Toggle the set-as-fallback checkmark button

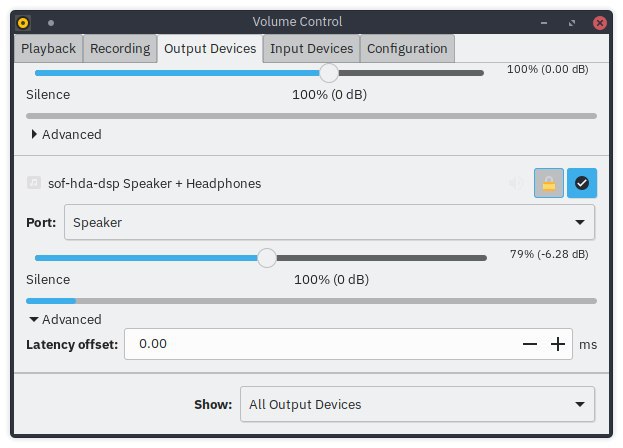tap(582, 183)
